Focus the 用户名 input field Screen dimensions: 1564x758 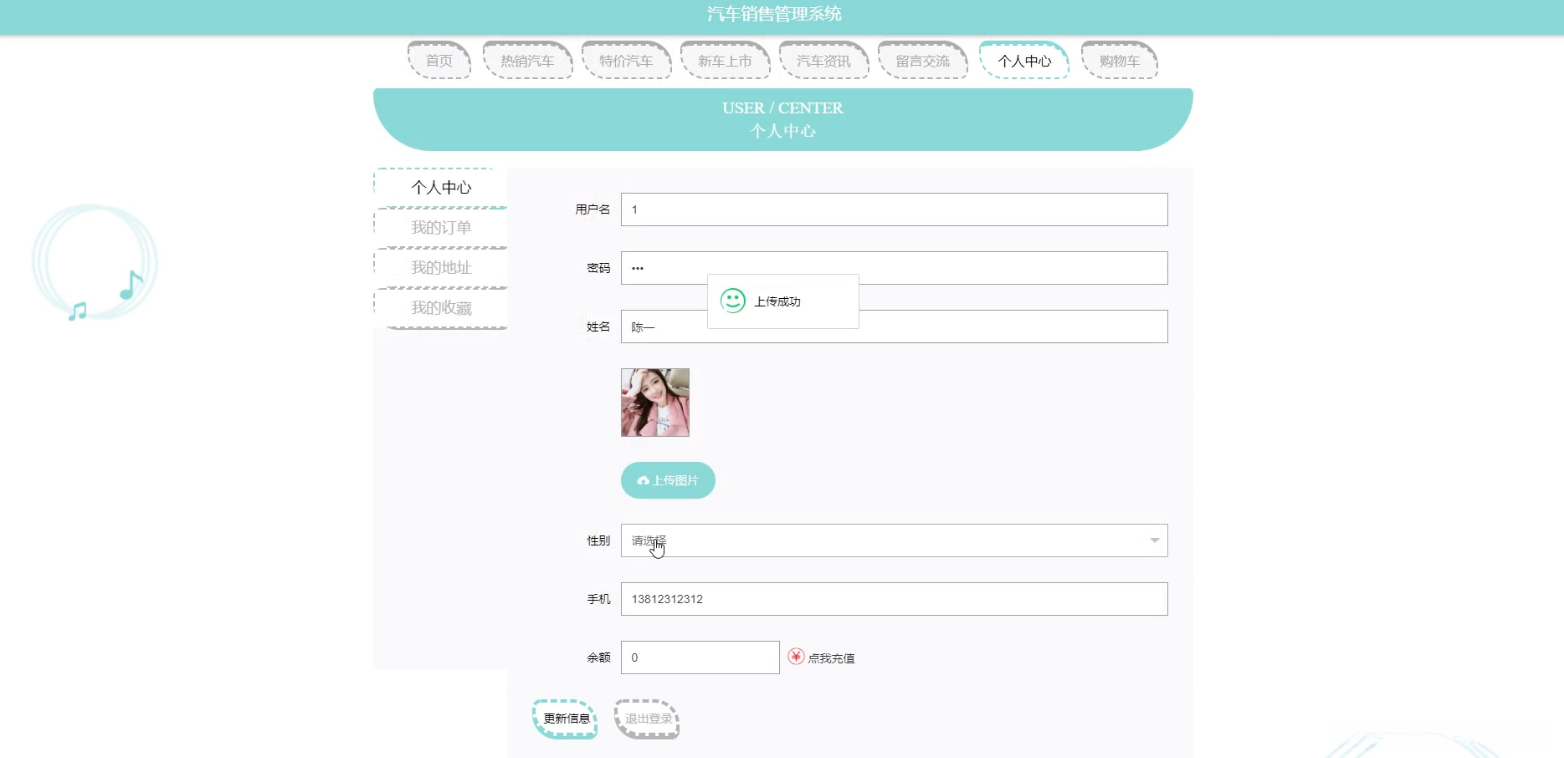pos(894,210)
